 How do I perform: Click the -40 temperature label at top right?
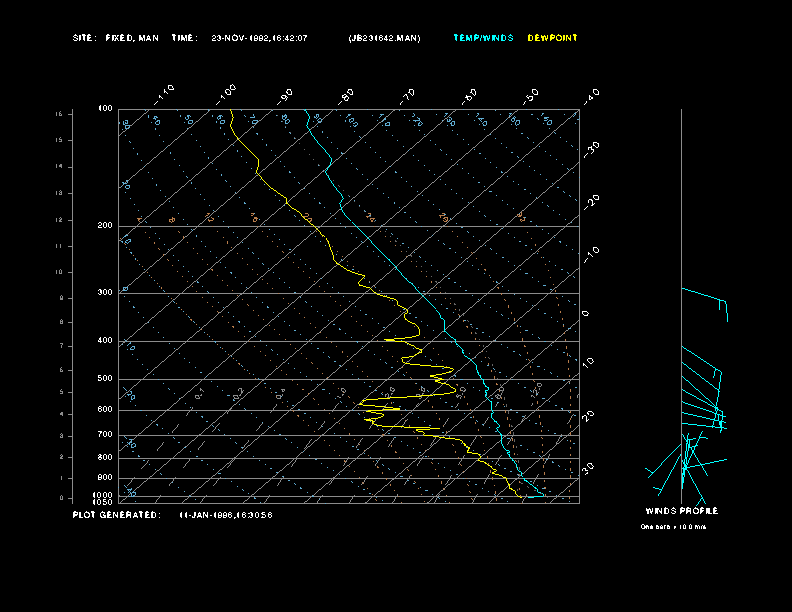pyautogui.click(x=591, y=95)
